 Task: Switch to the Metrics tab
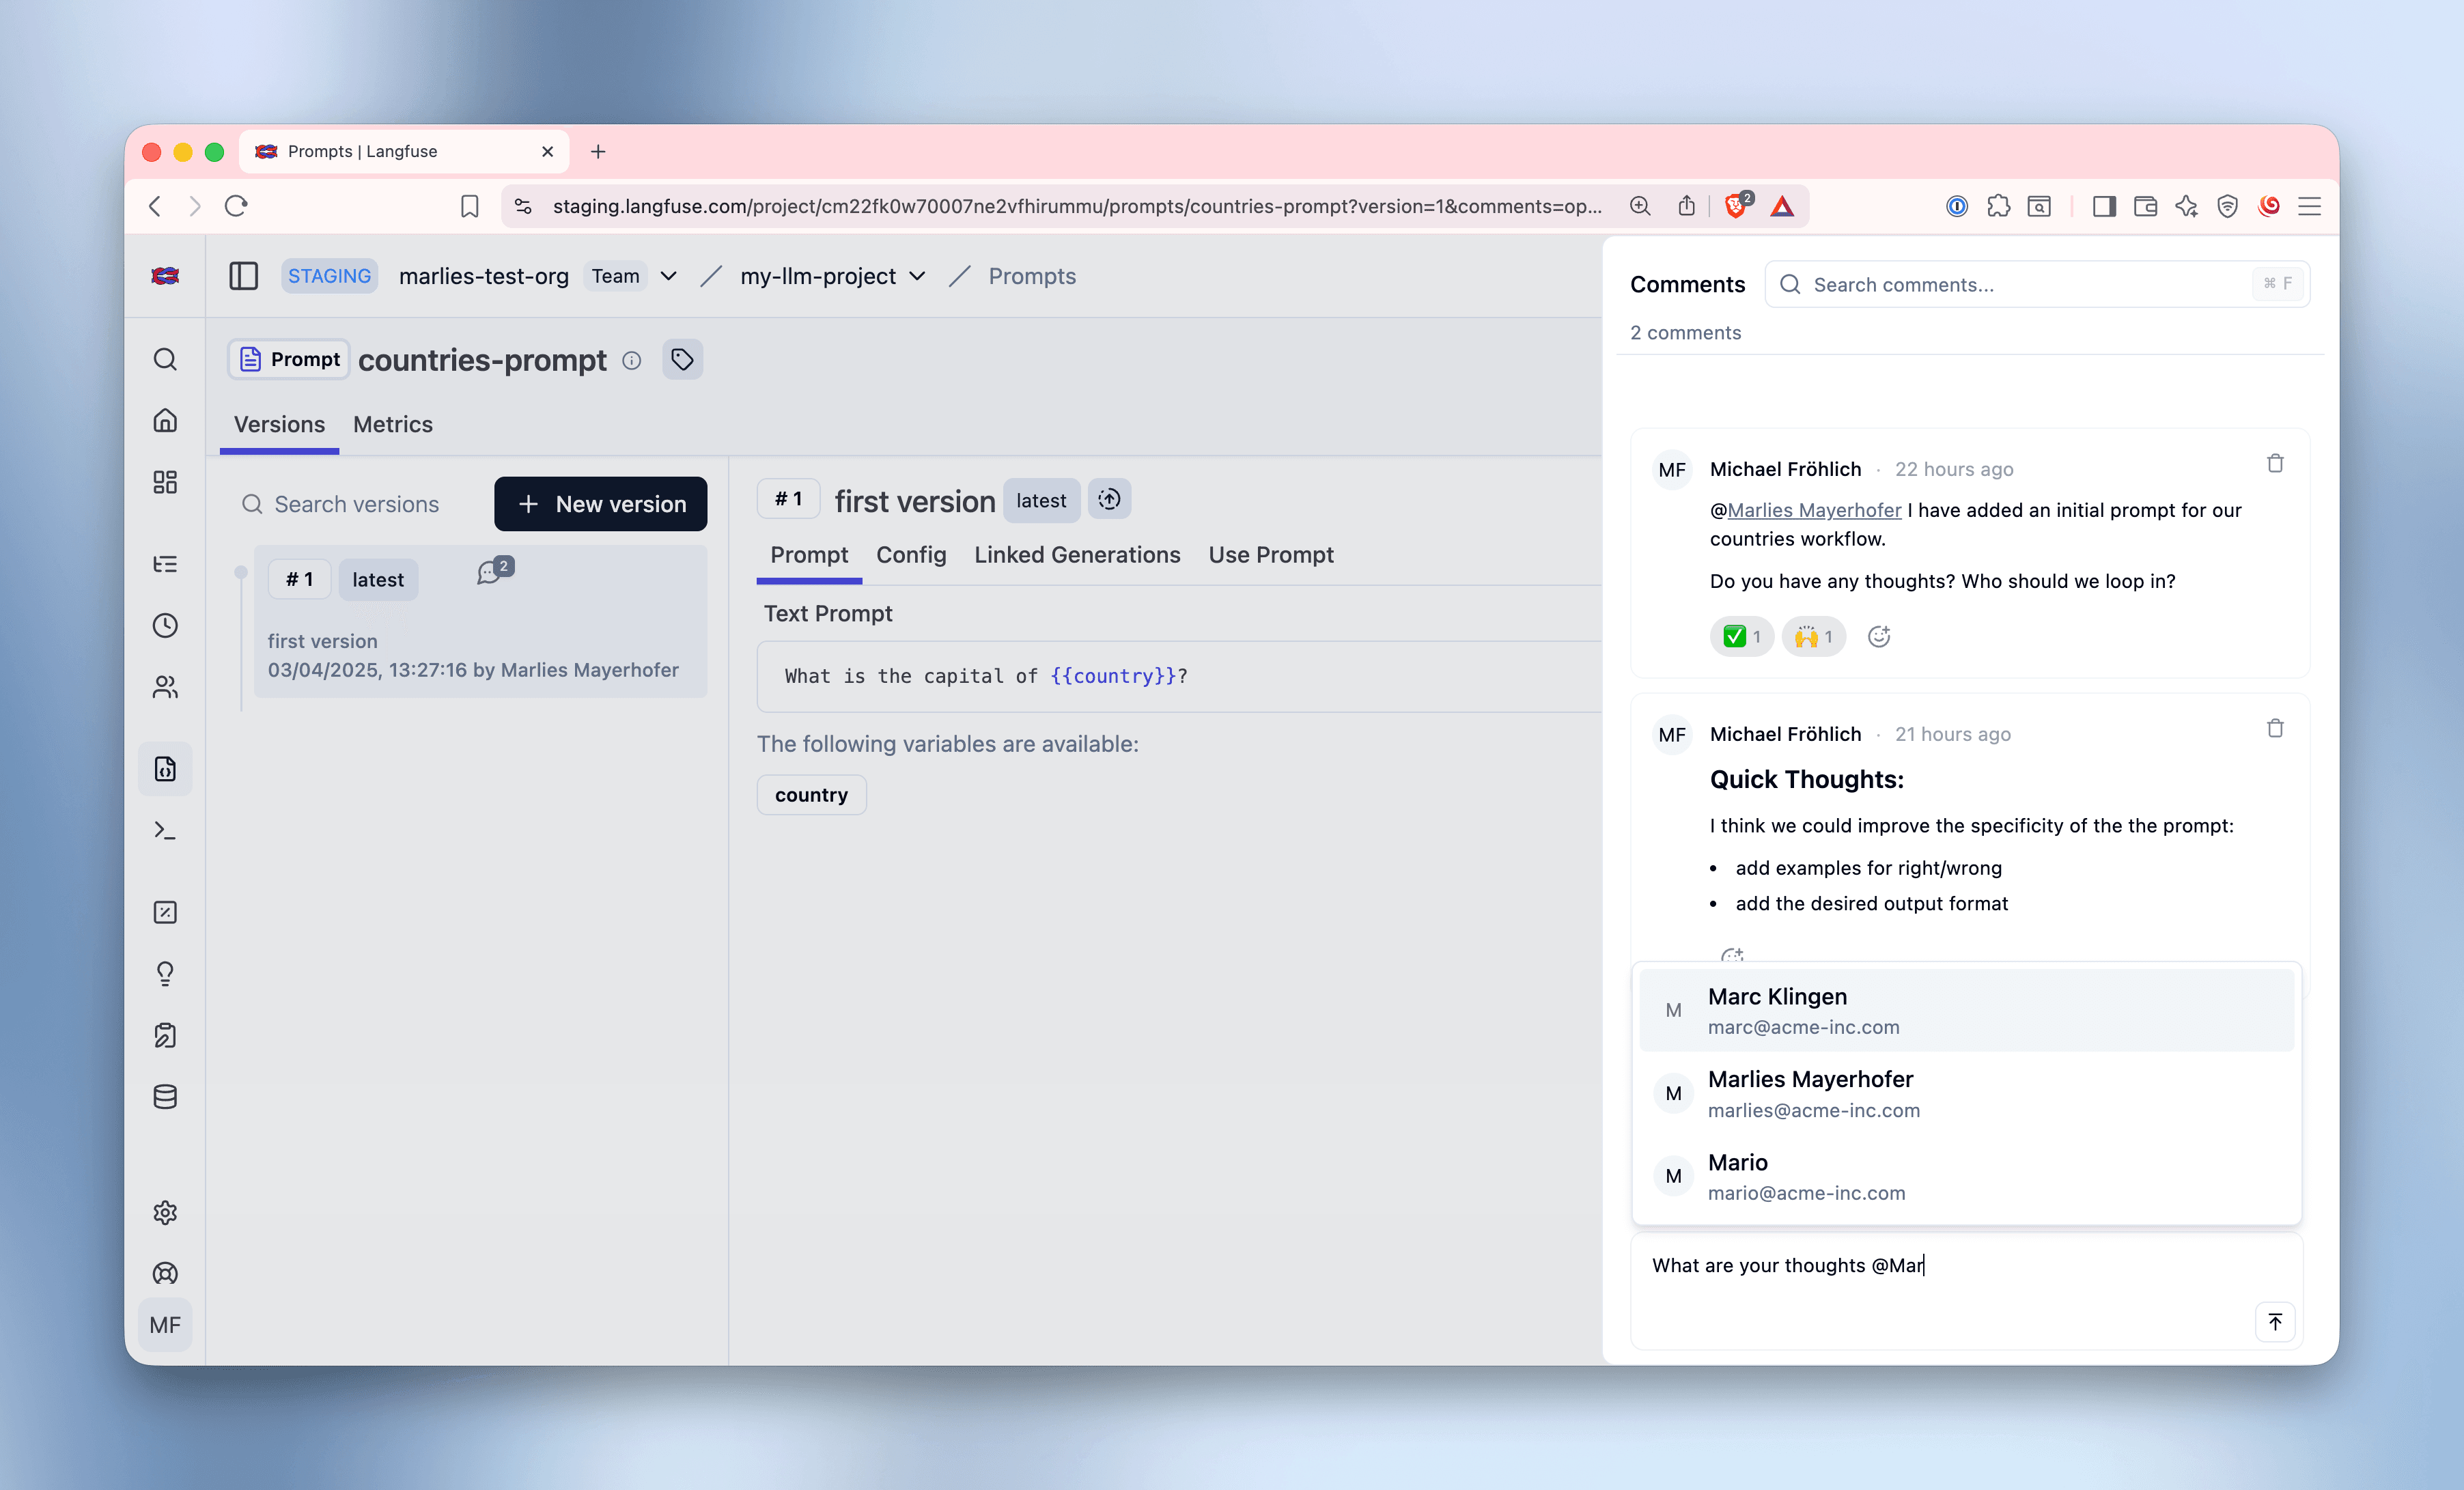click(392, 424)
